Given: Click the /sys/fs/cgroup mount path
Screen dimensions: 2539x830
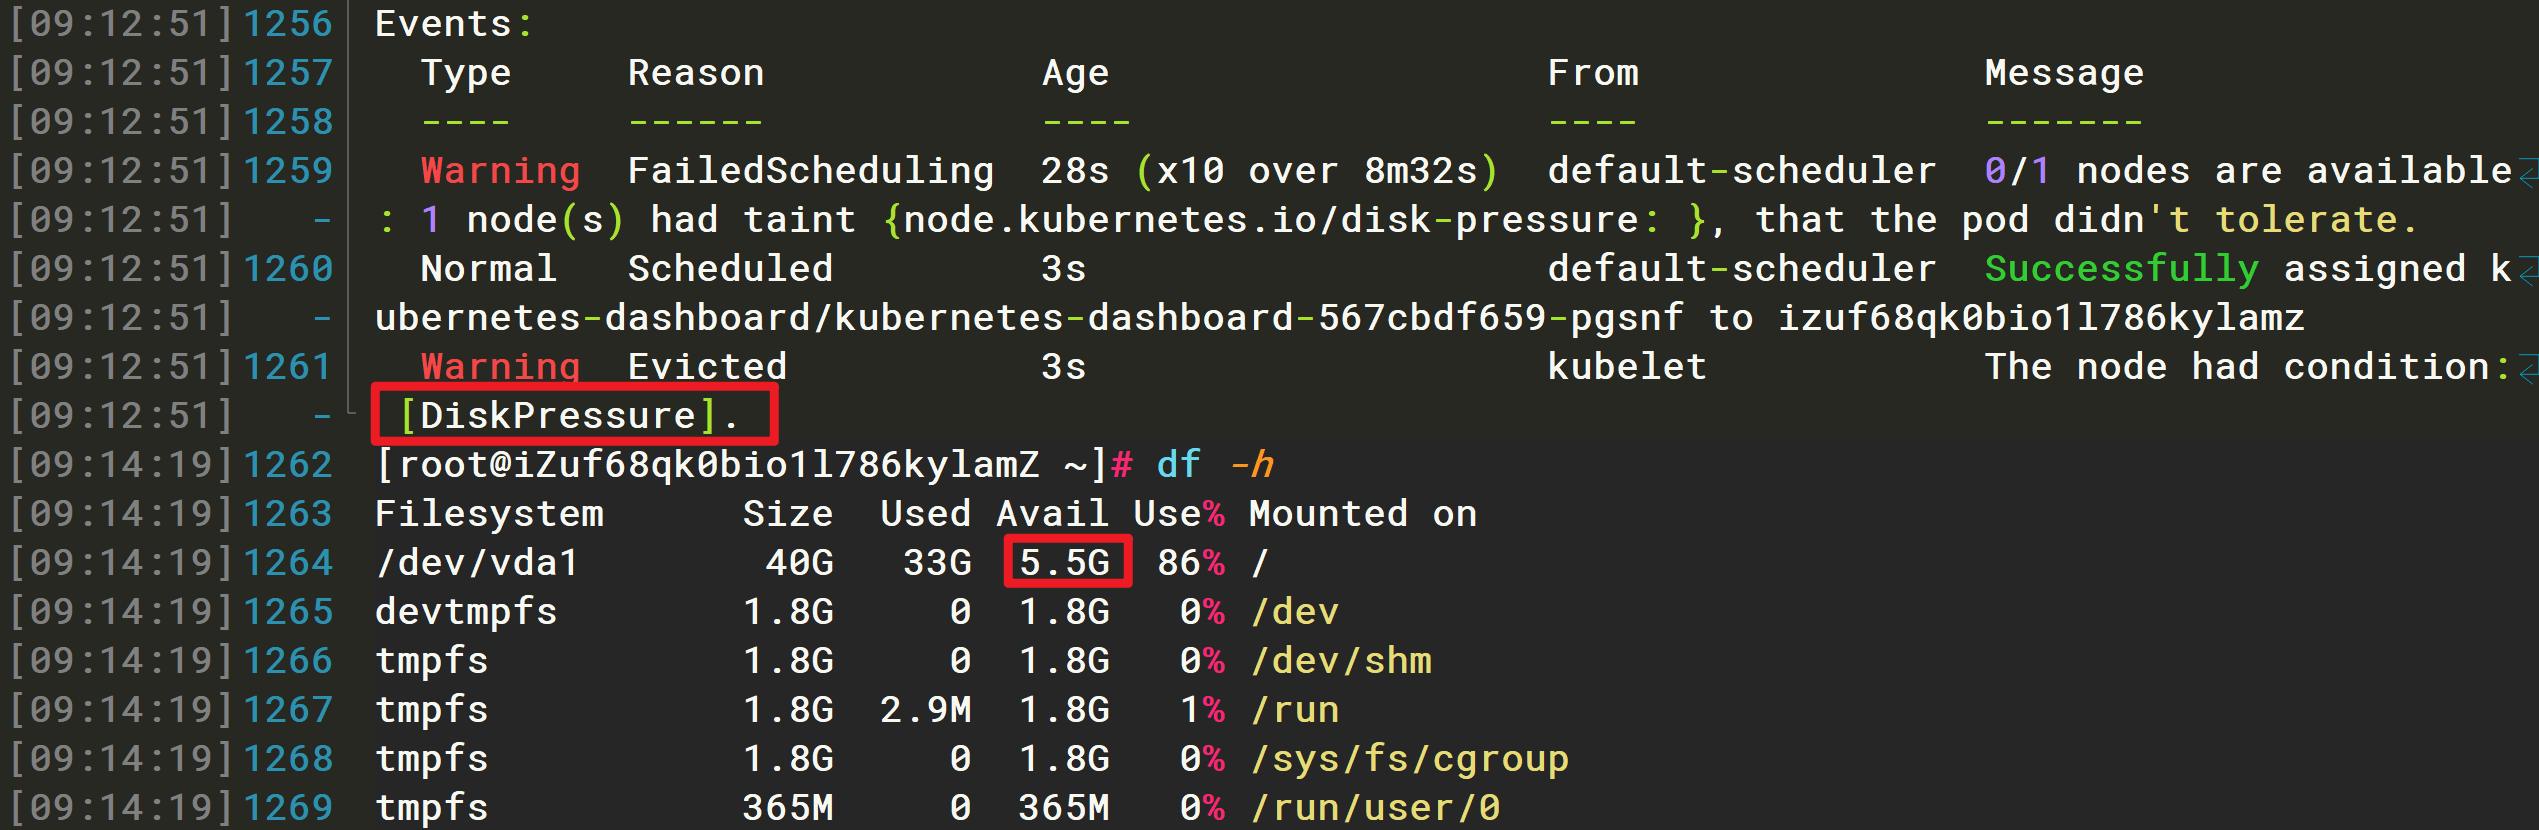Looking at the screenshot, I should [x=1410, y=759].
